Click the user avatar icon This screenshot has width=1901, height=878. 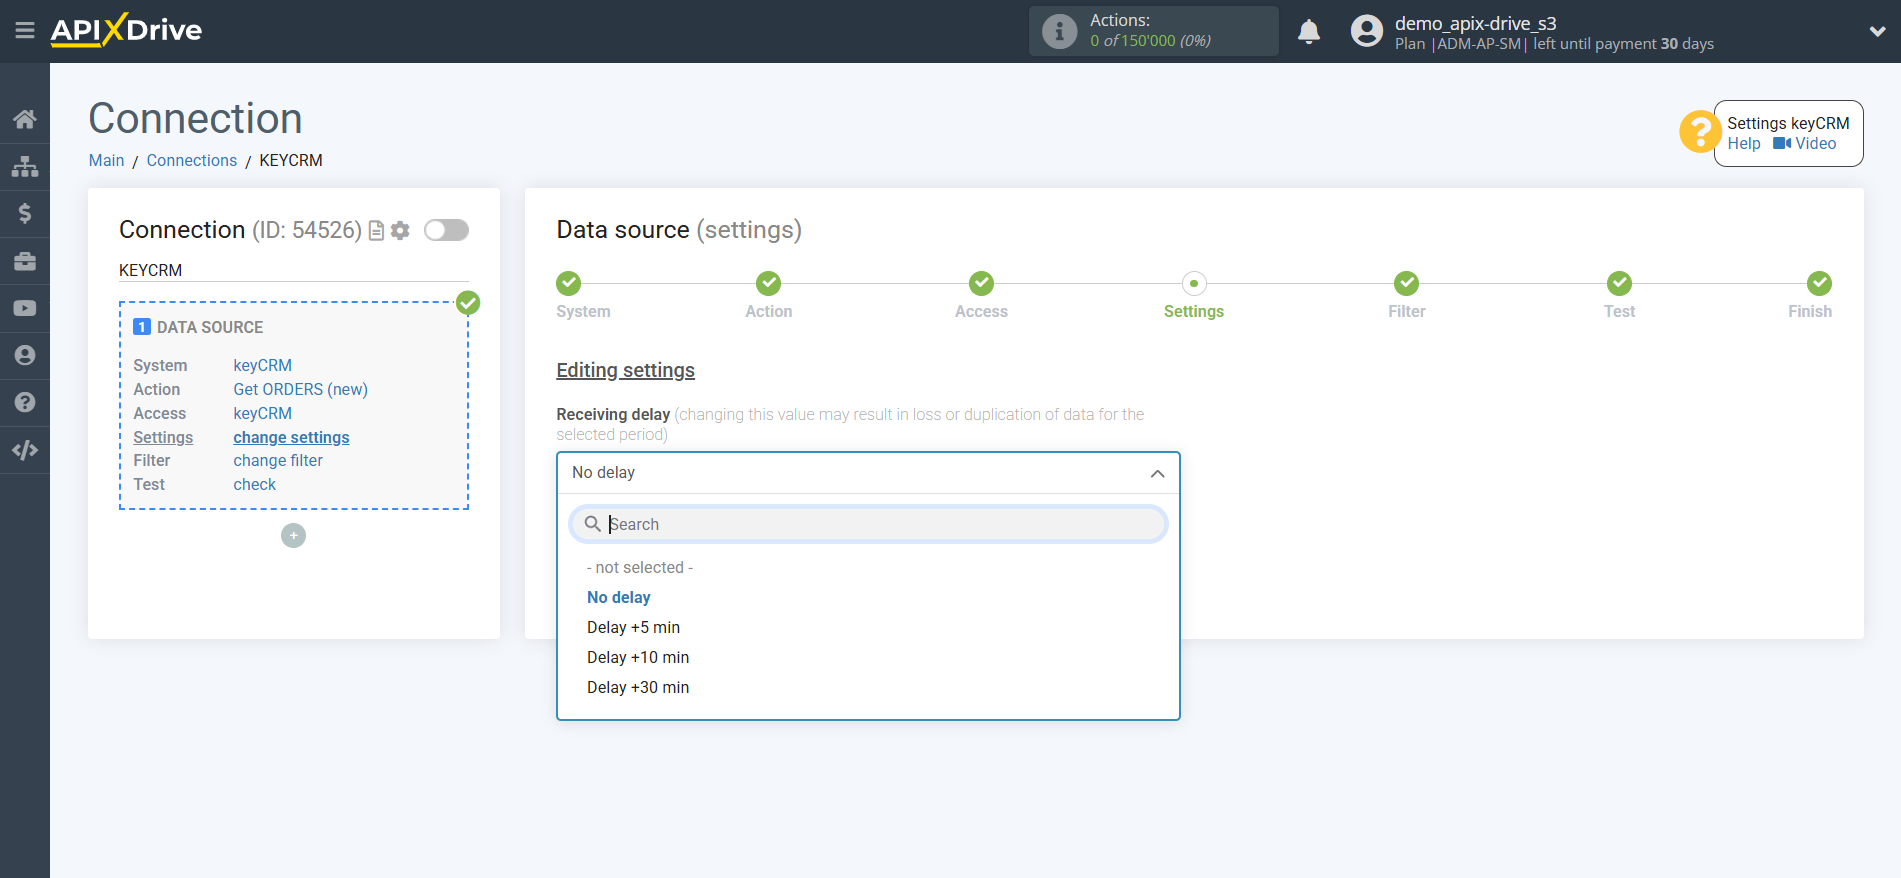point(1366,31)
